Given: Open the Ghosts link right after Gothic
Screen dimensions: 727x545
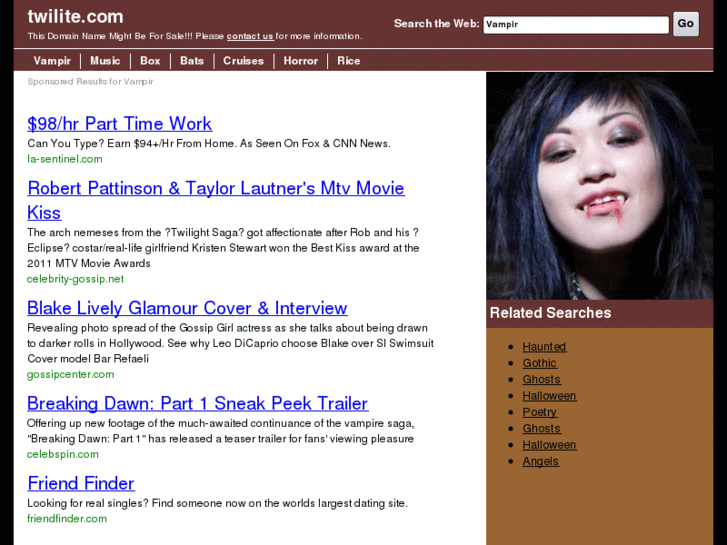Looking at the screenshot, I should 542,379.
